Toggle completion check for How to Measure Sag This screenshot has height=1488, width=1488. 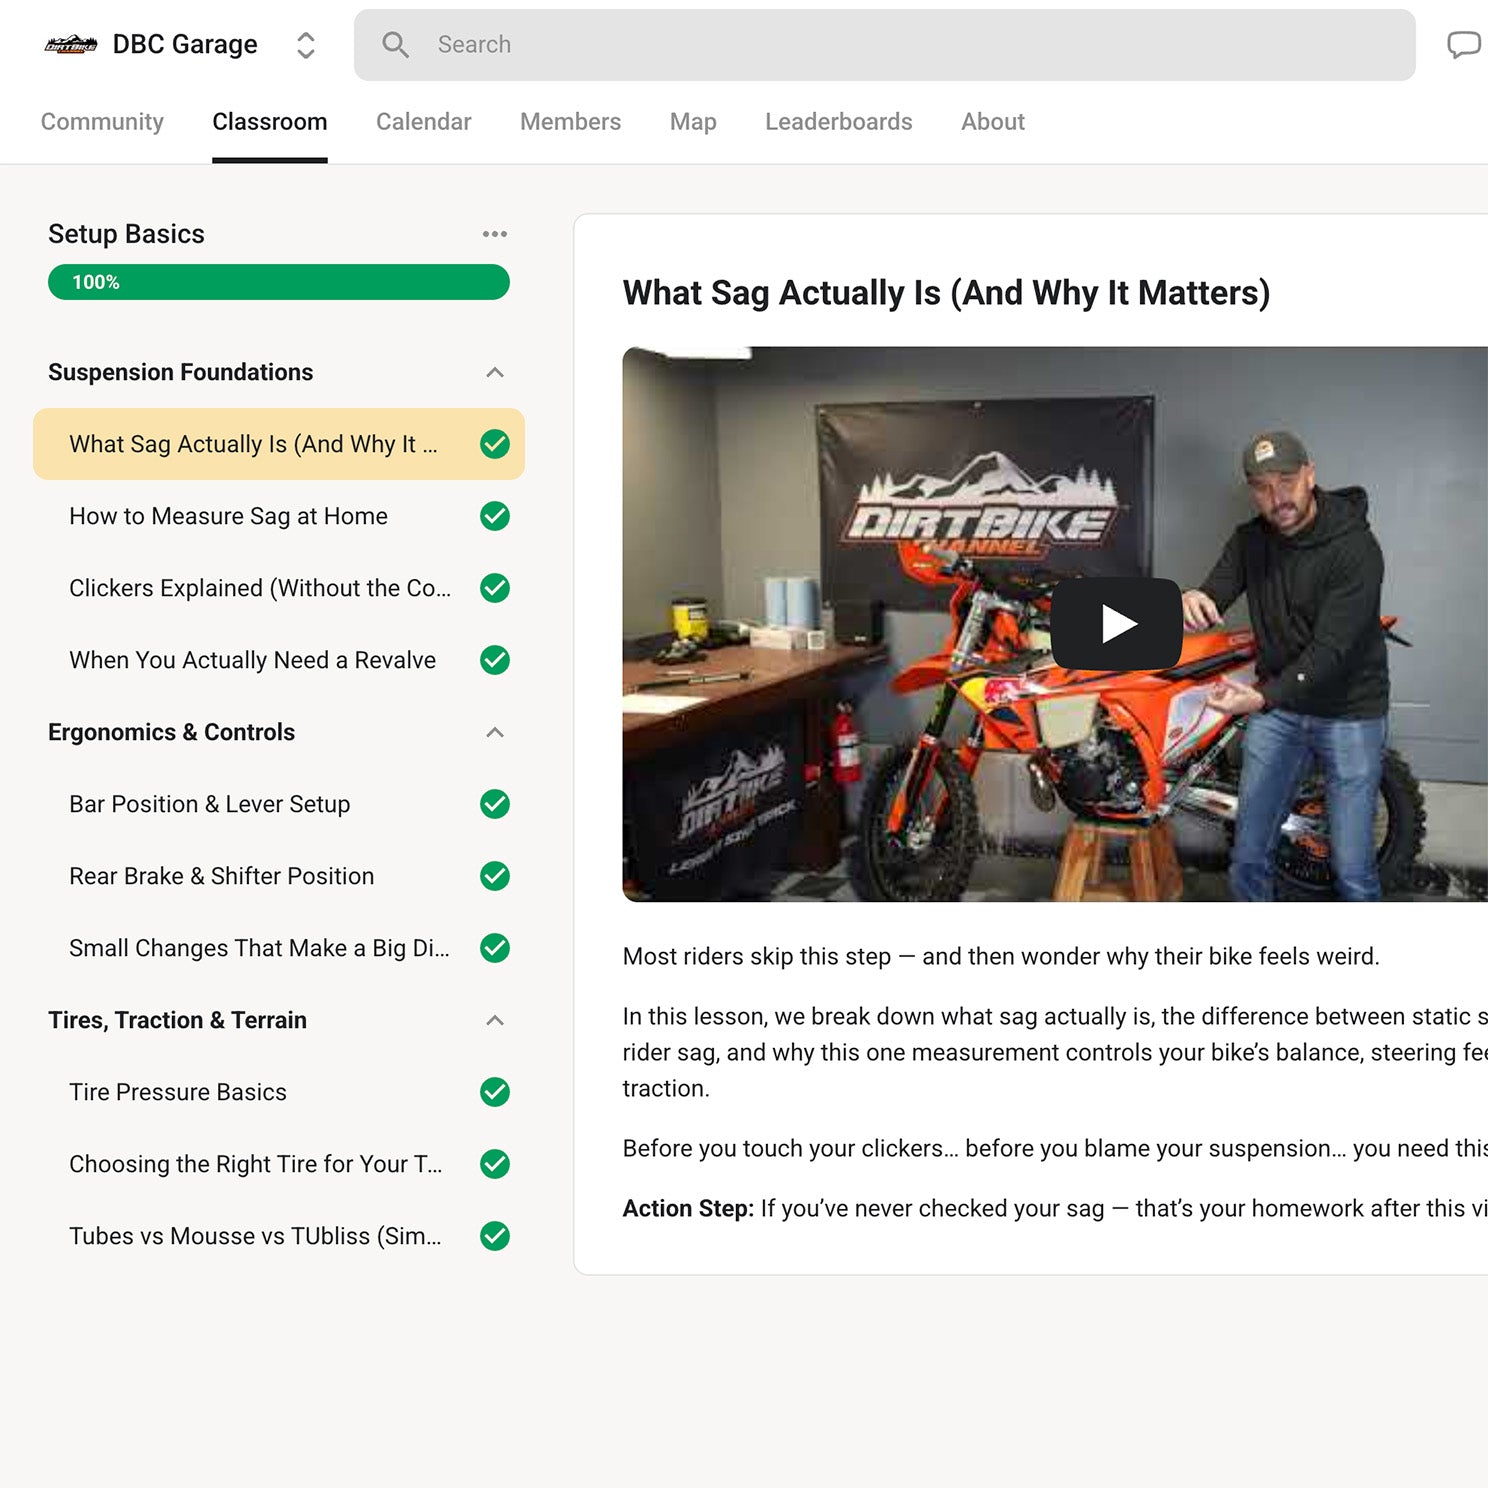coord(494,516)
